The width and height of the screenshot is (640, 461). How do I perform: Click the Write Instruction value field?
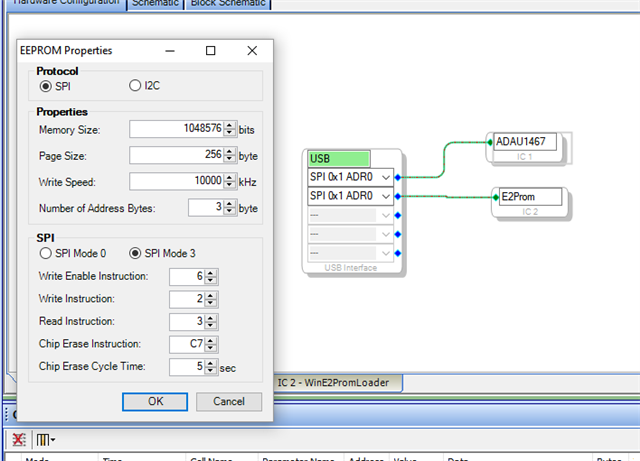click(187, 299)
